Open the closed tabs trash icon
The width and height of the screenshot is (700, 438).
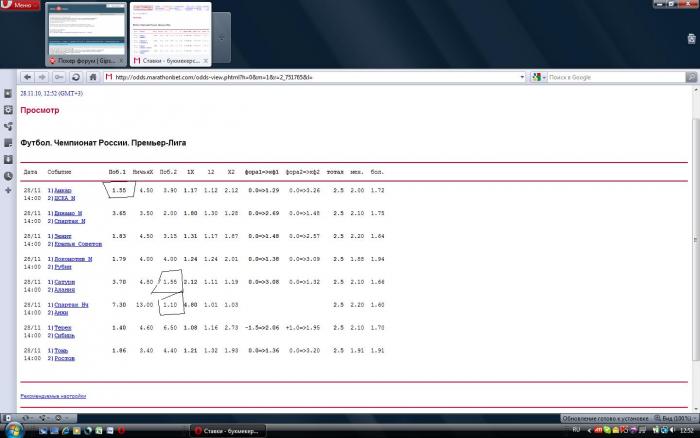point(692,39)
